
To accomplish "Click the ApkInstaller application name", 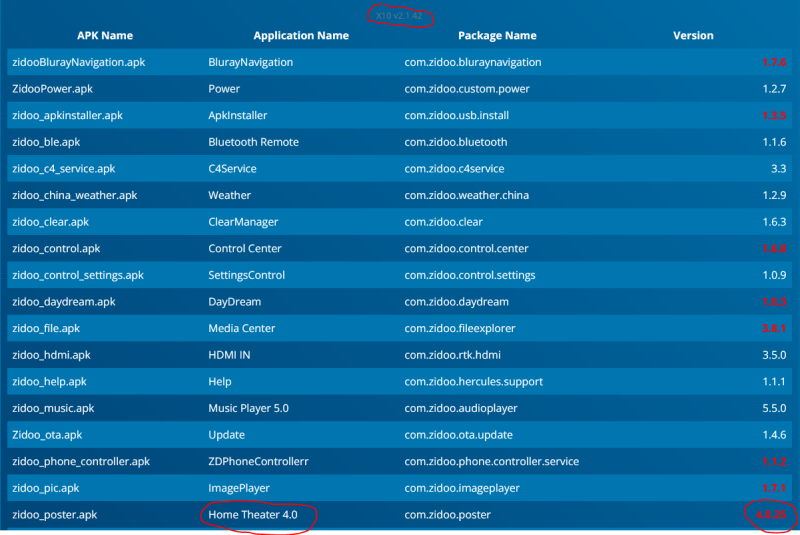I will tap(237, 115).
